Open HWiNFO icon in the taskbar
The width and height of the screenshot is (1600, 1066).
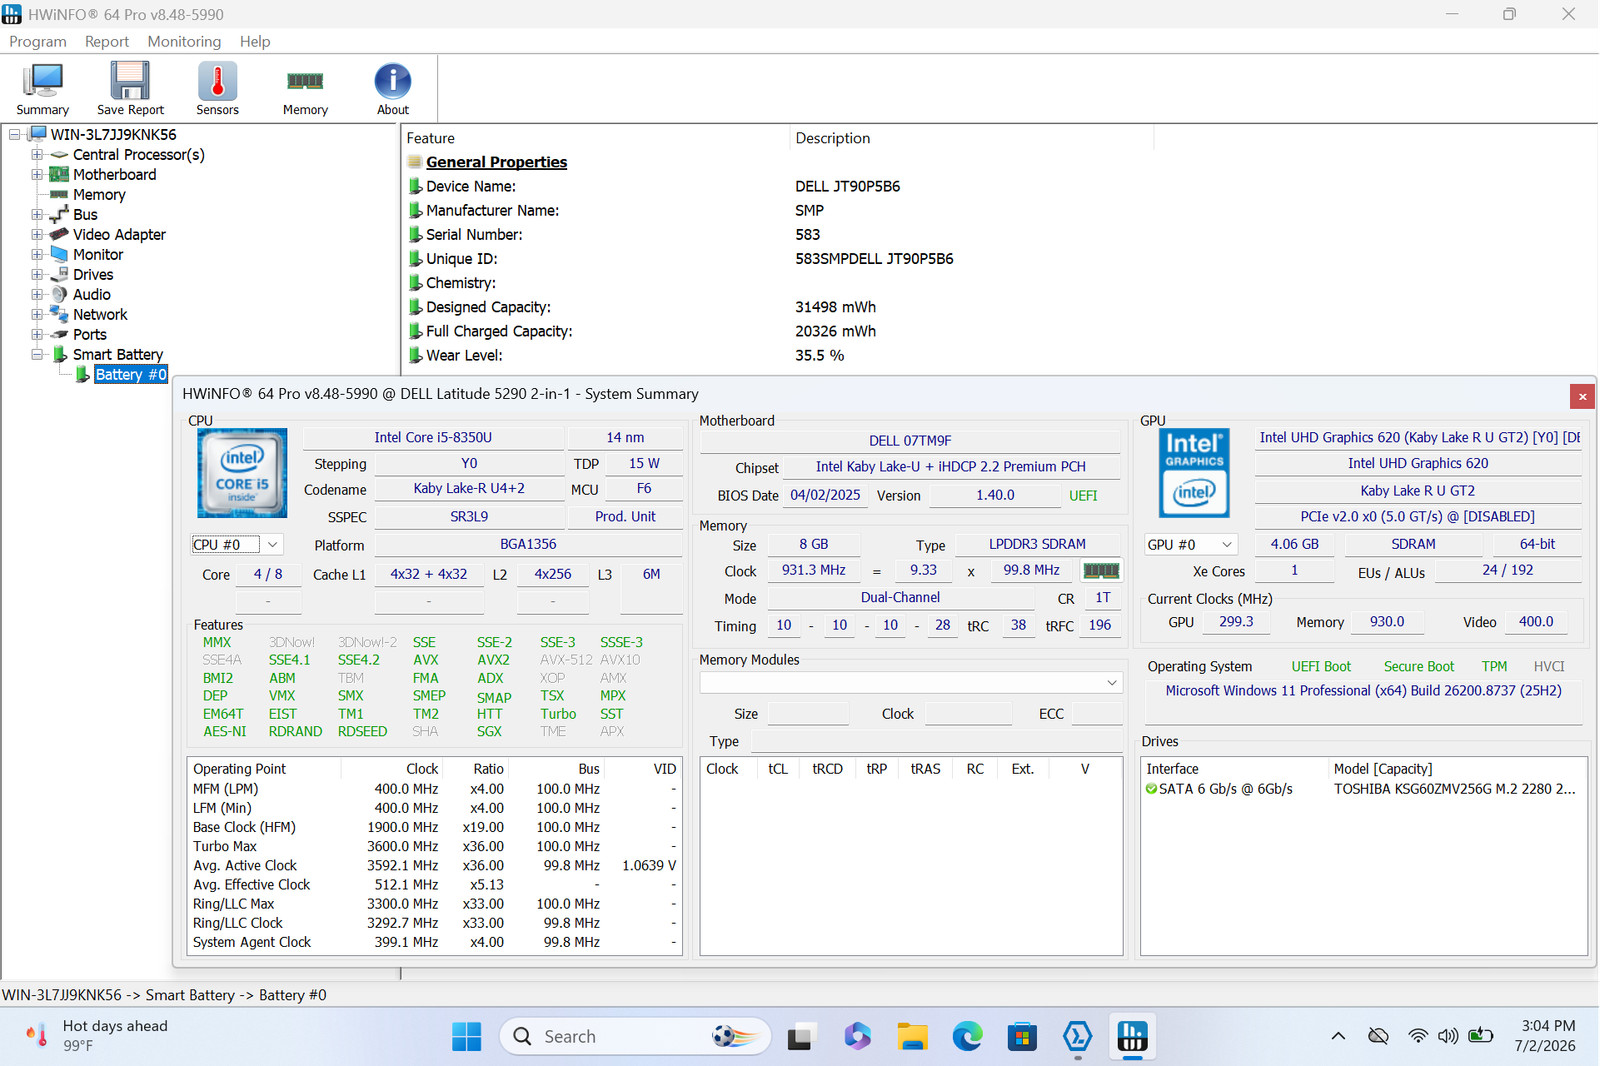click(1132, 1037)
